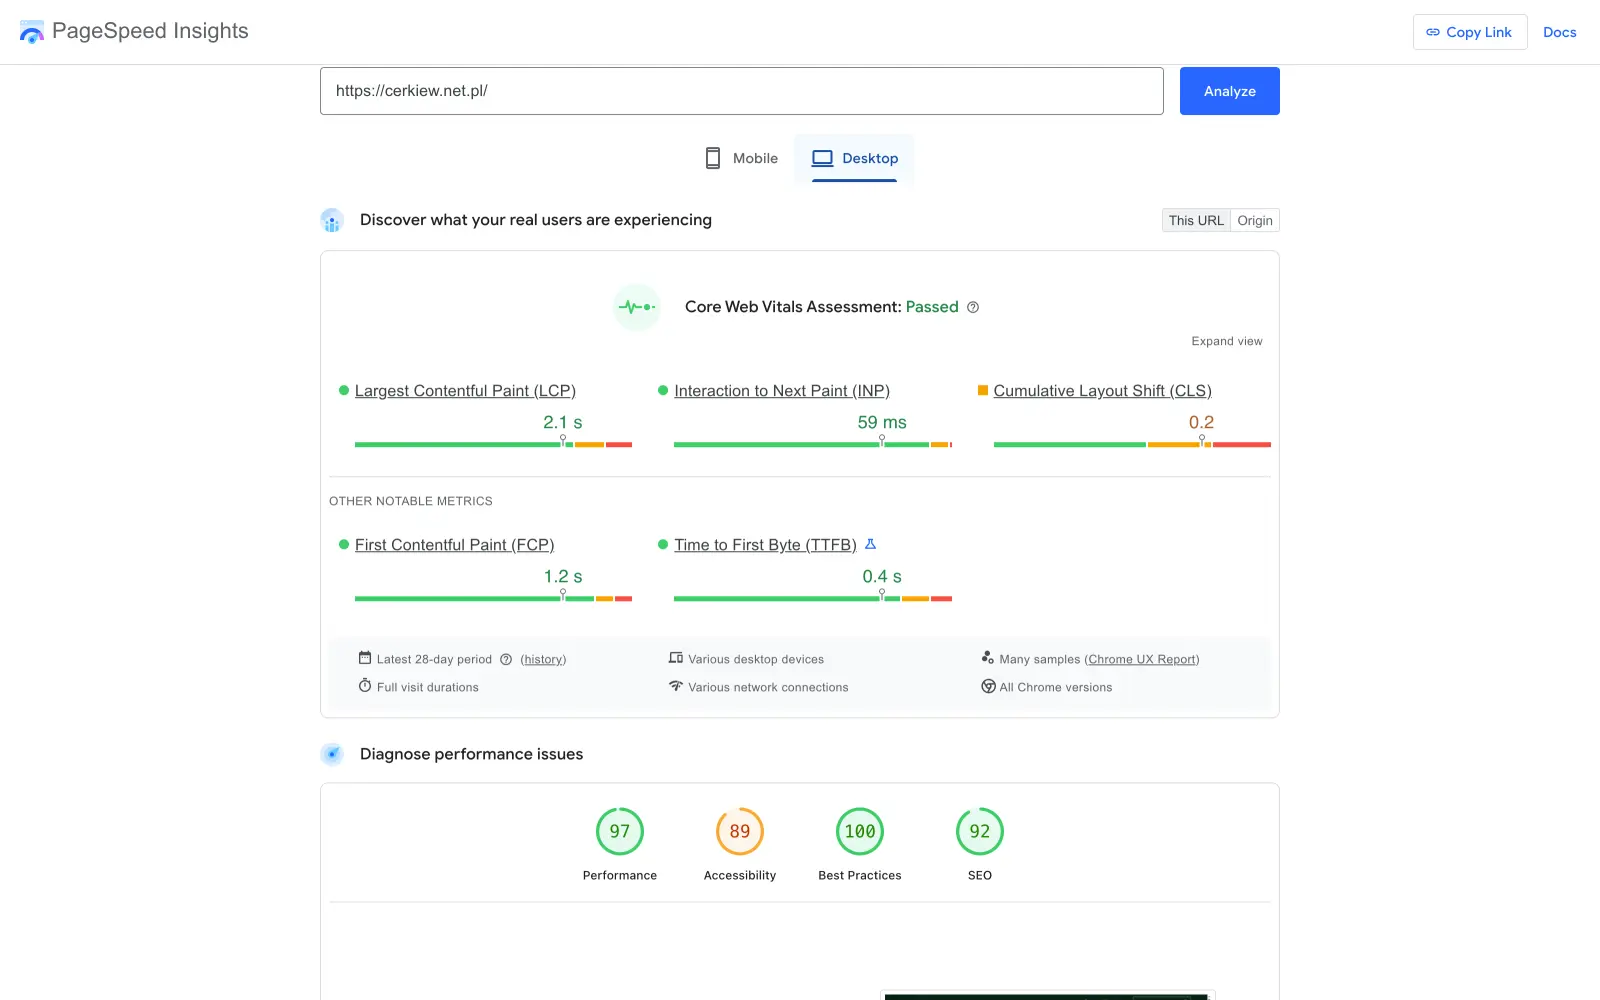Click the Various desktop devices text
The width and height of the screenshot is (1600, 1000).
point(756,659)
